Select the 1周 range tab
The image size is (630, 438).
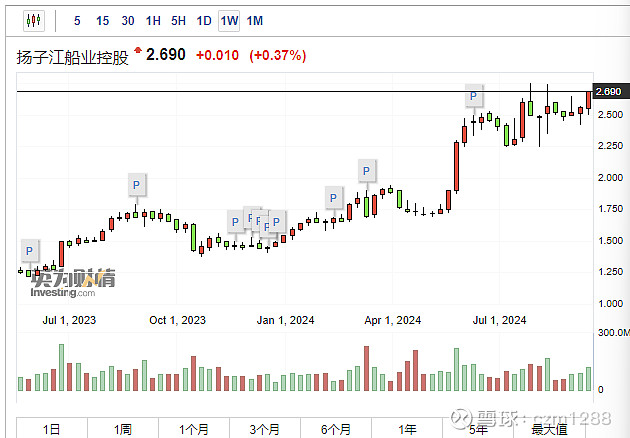tap(123, 429)
